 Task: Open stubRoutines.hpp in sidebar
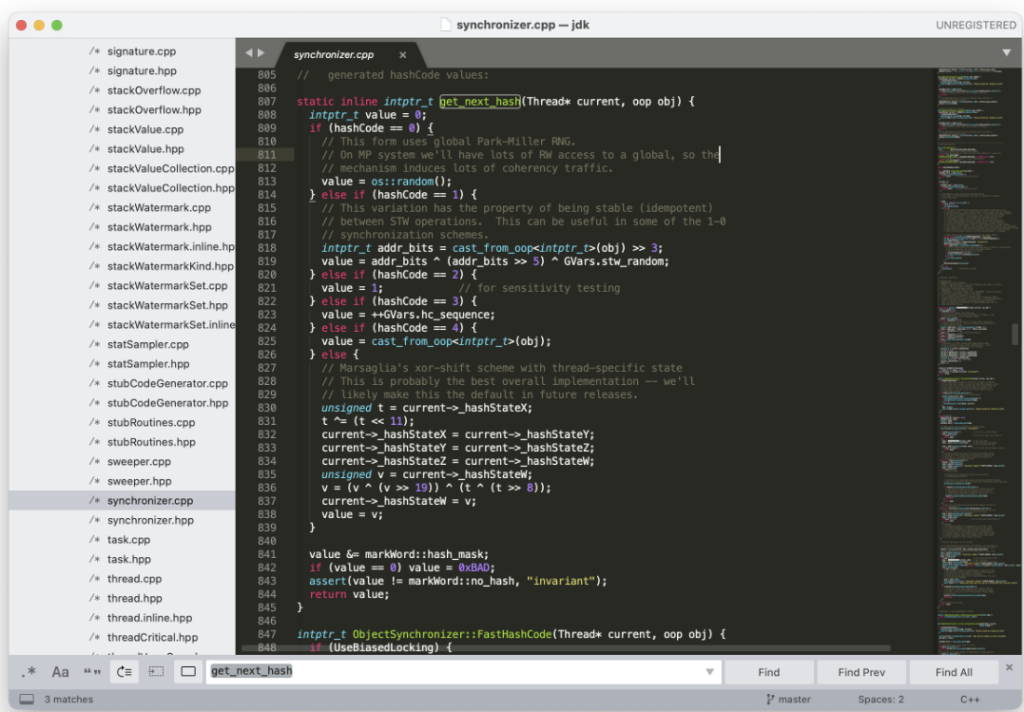[x=152, y=442]
